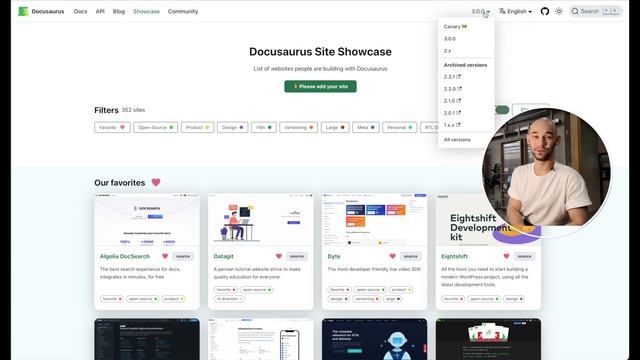
Task: Click source button on the Datagit card
Action: point(297,256)
